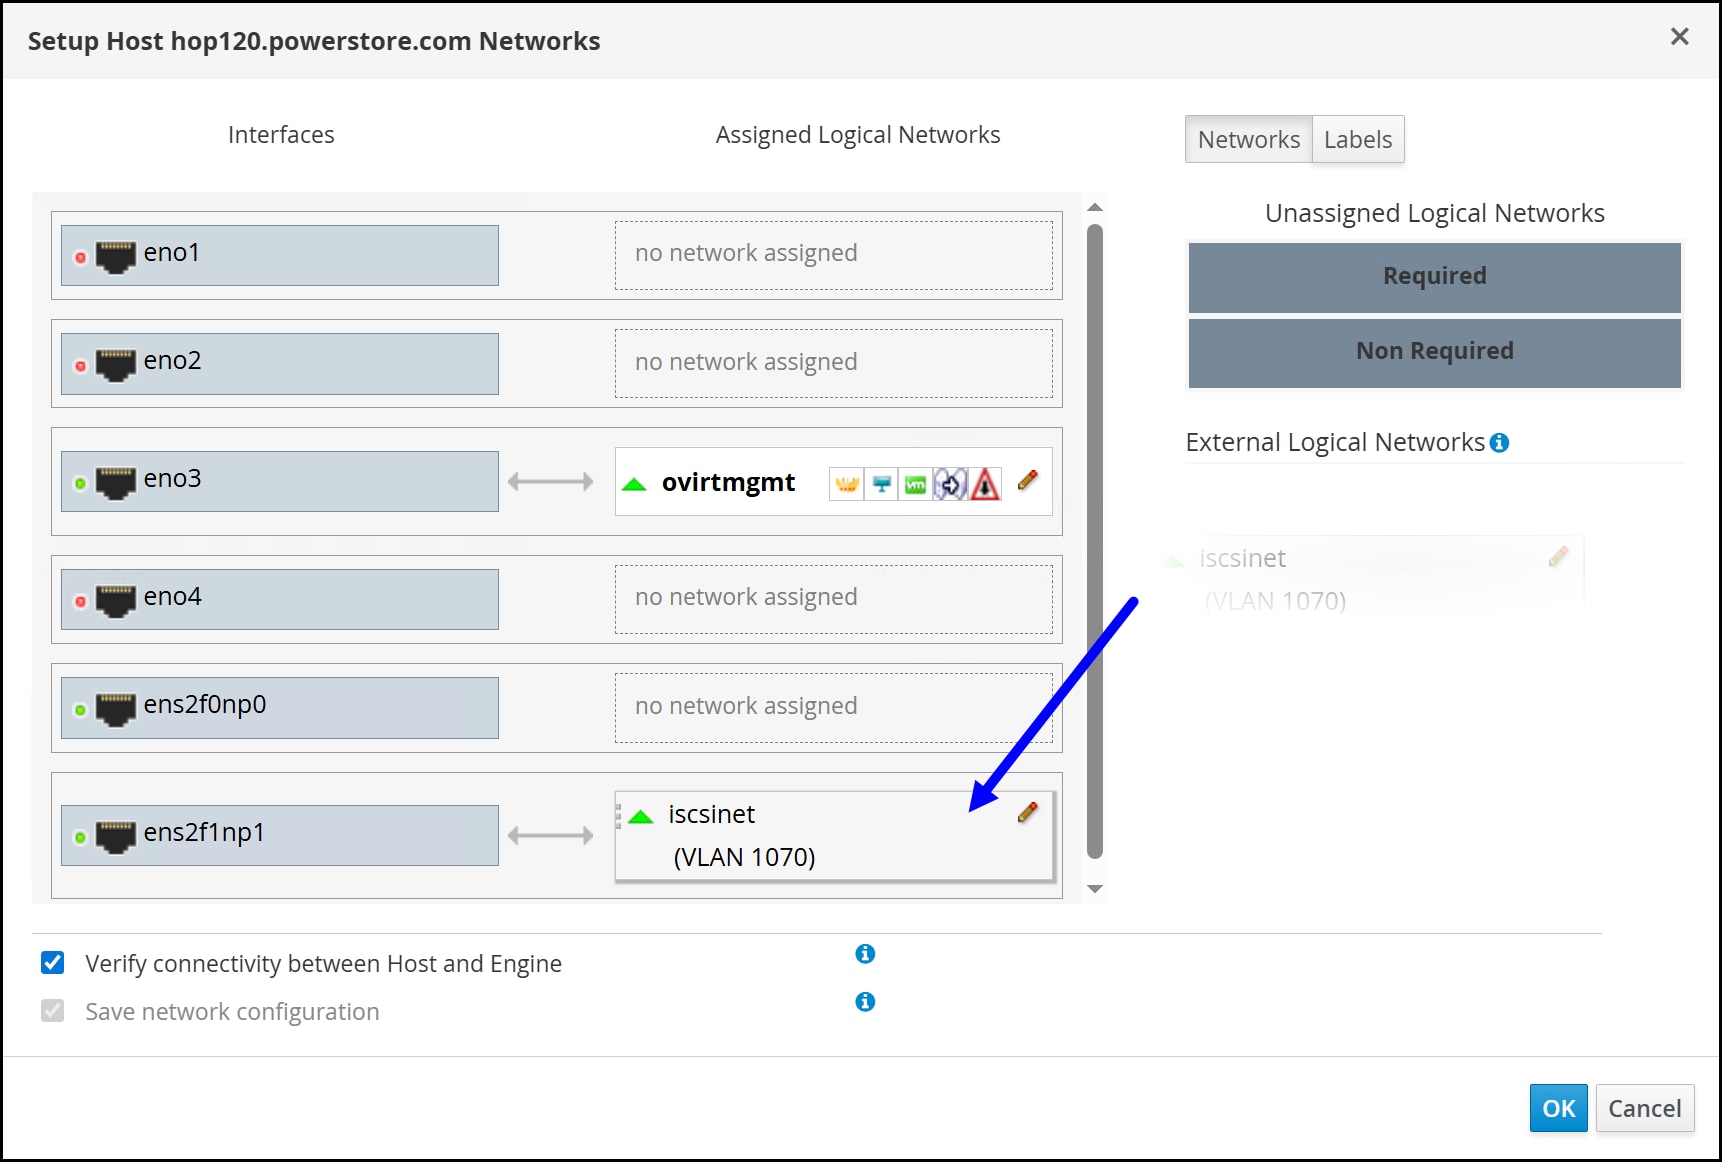Cancel the host network setup
The height and width of the screenshot is (1162, 1722).
(x=1645, y=1108)
